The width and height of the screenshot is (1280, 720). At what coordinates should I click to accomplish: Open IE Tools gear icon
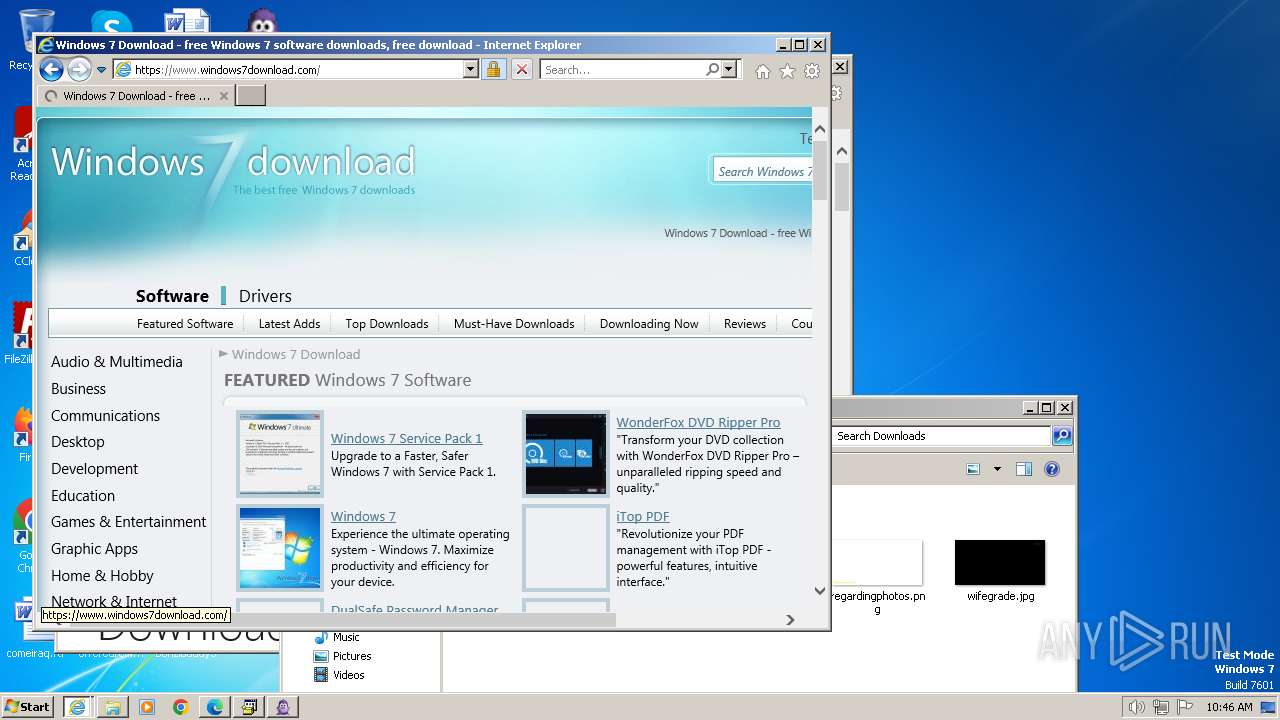pos(812,71)
